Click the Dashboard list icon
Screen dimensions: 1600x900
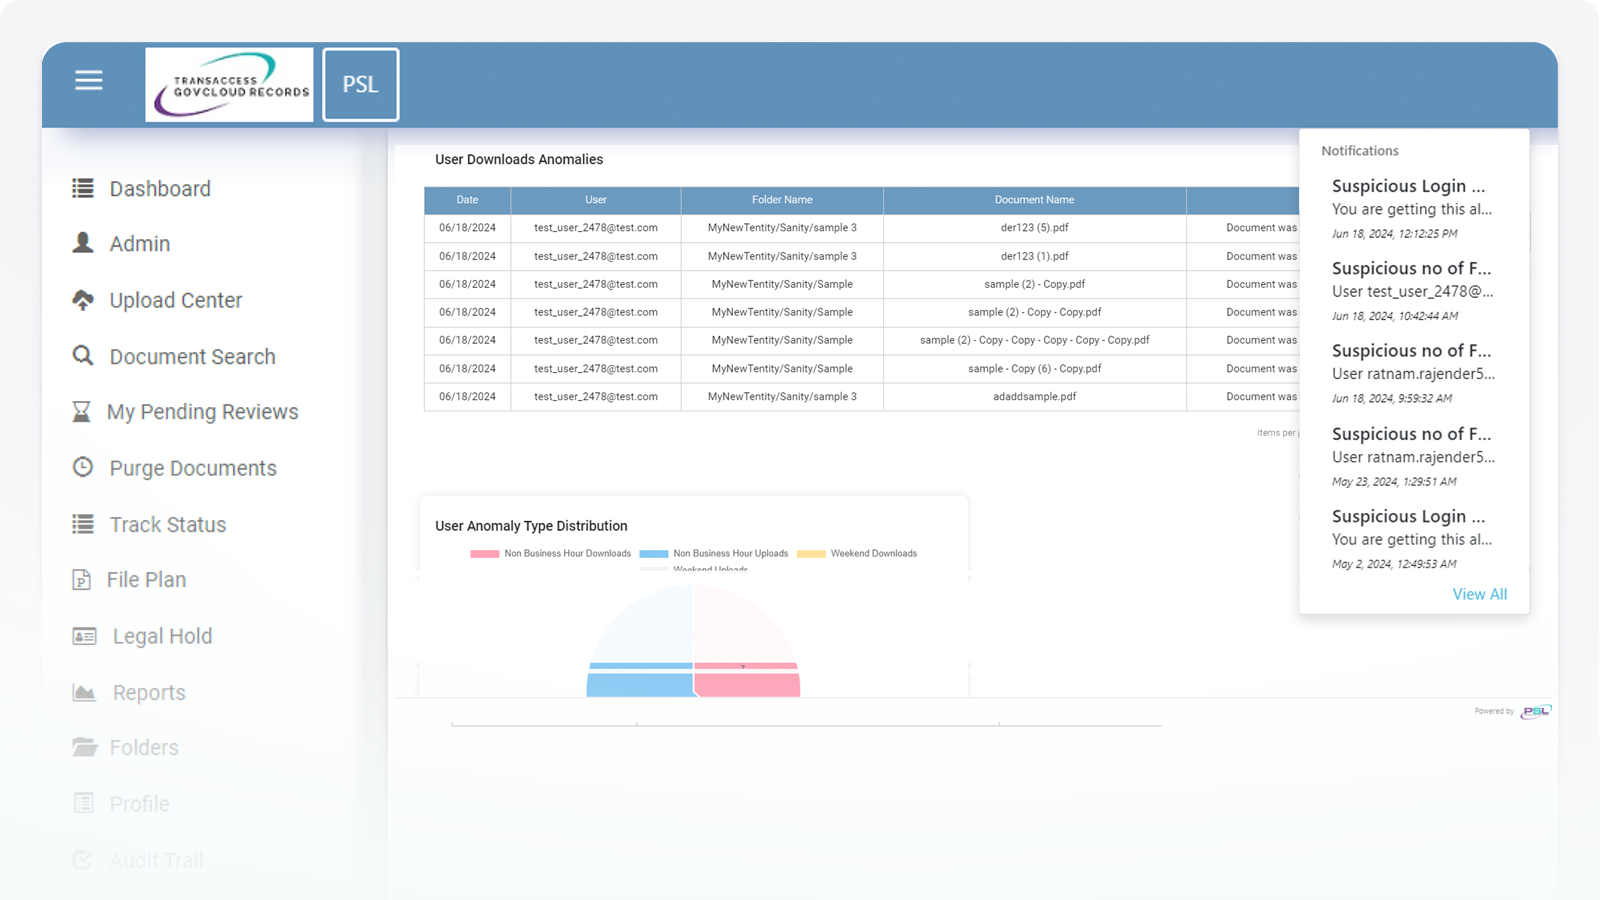tap(83, 188)
